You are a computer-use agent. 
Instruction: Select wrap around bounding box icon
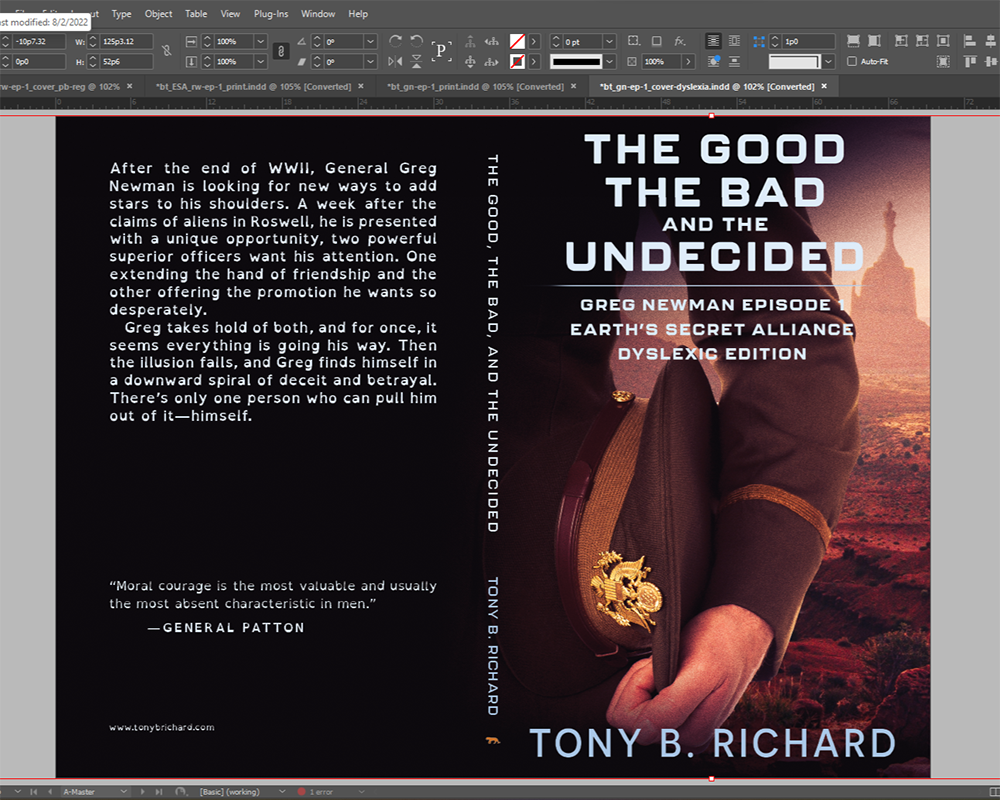[x=735, y=41]
